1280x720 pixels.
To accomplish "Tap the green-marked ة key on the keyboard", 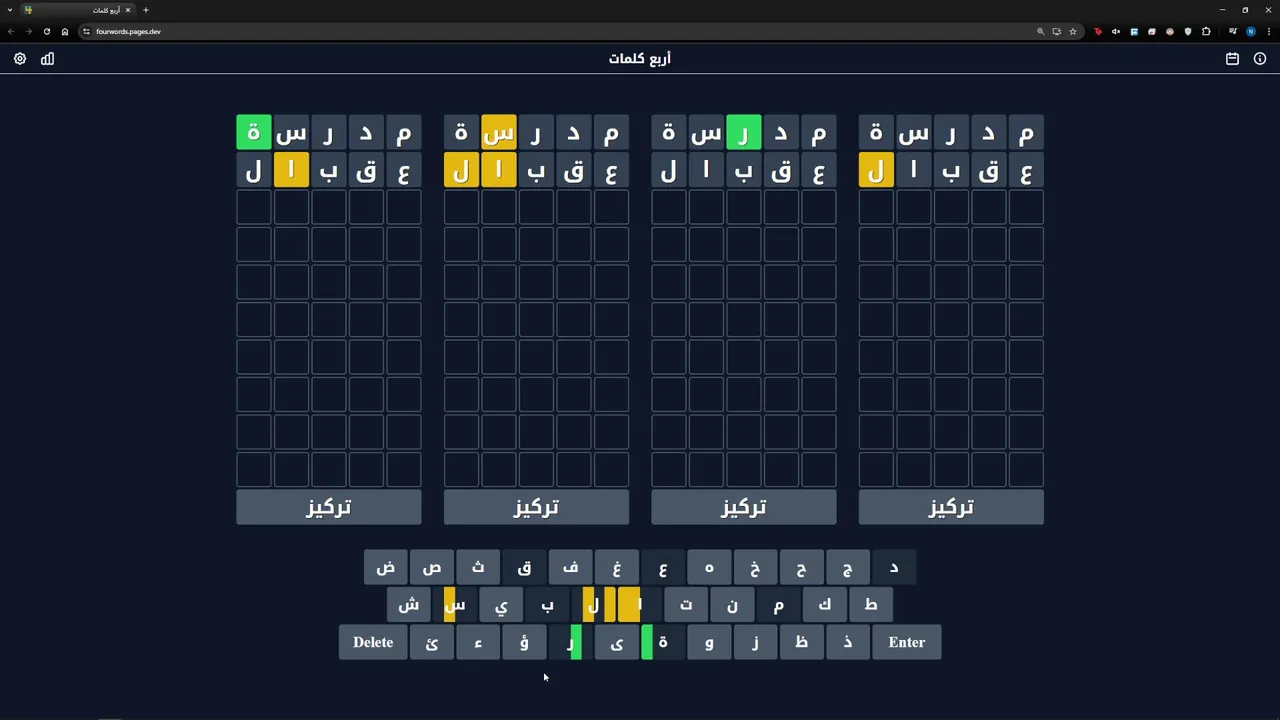I will 663,642.
